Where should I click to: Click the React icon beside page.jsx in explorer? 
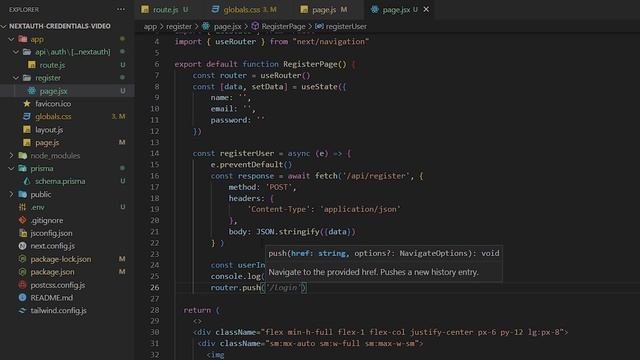click(x=31, y=91)
